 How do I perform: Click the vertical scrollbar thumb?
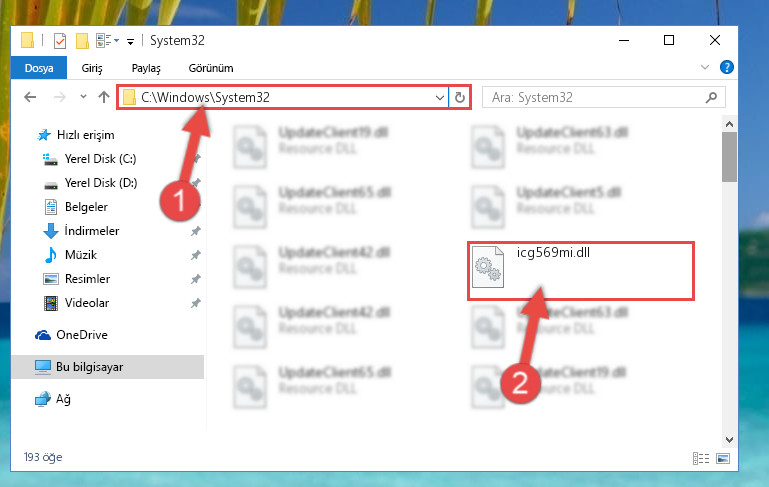click(729, 156)
